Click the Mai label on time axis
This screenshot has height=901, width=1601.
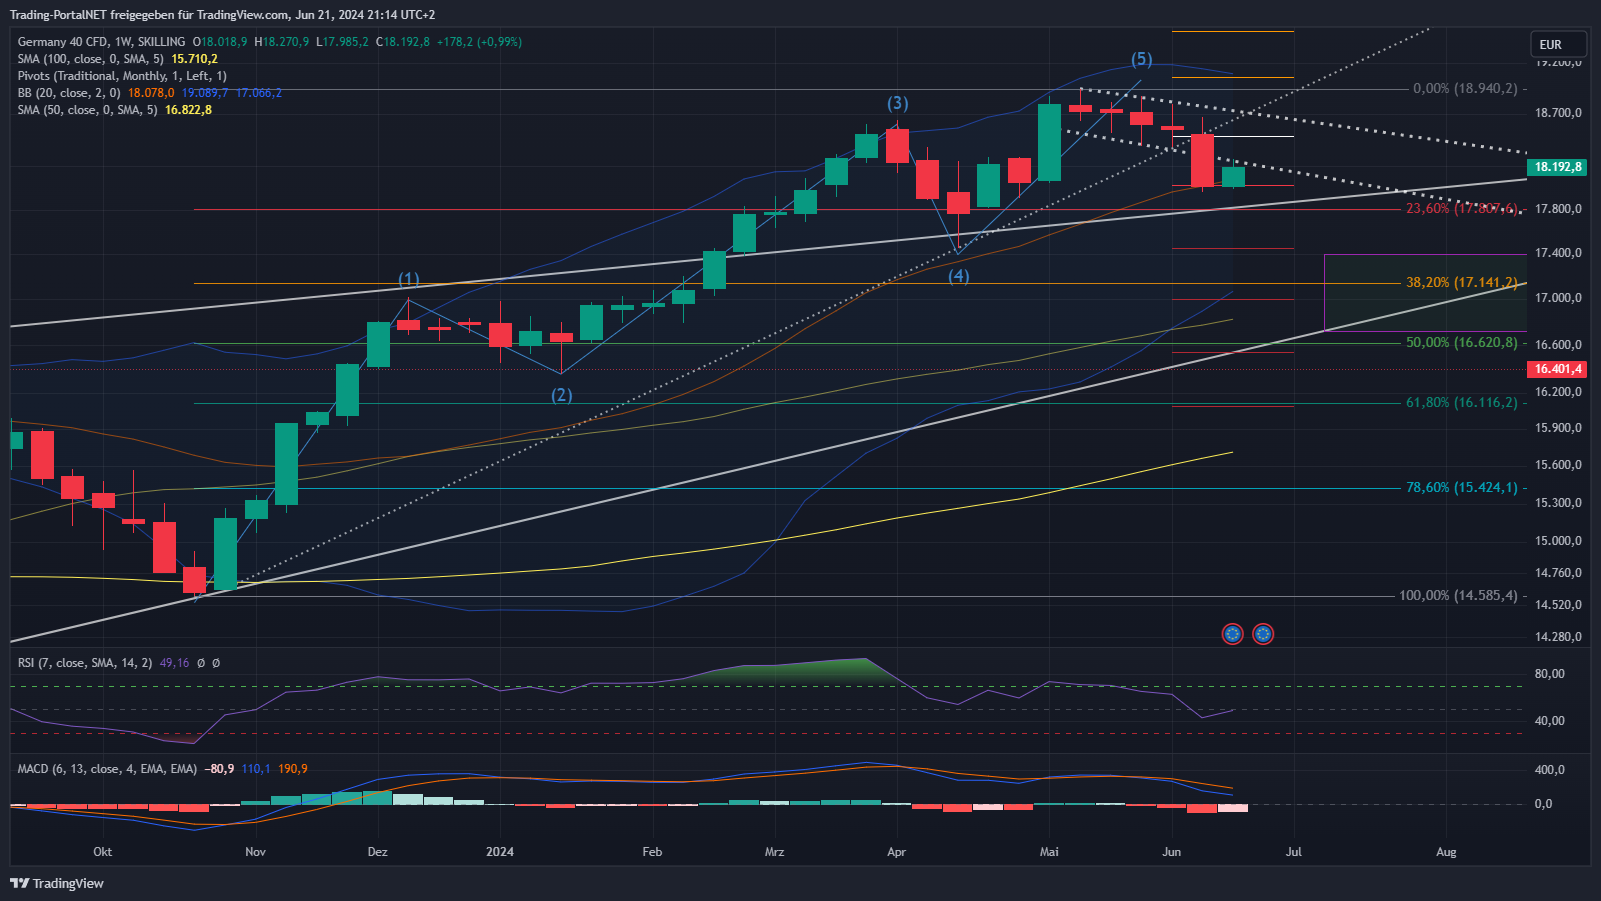click(1049, 852)
